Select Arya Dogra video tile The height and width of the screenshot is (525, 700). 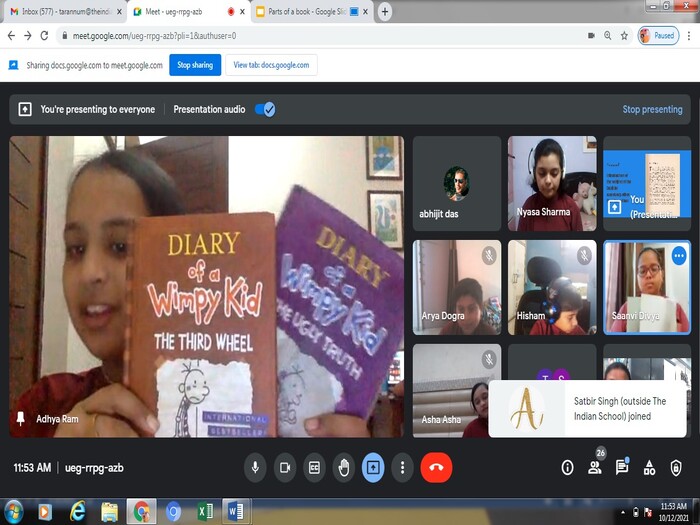(x=457, y=288)
